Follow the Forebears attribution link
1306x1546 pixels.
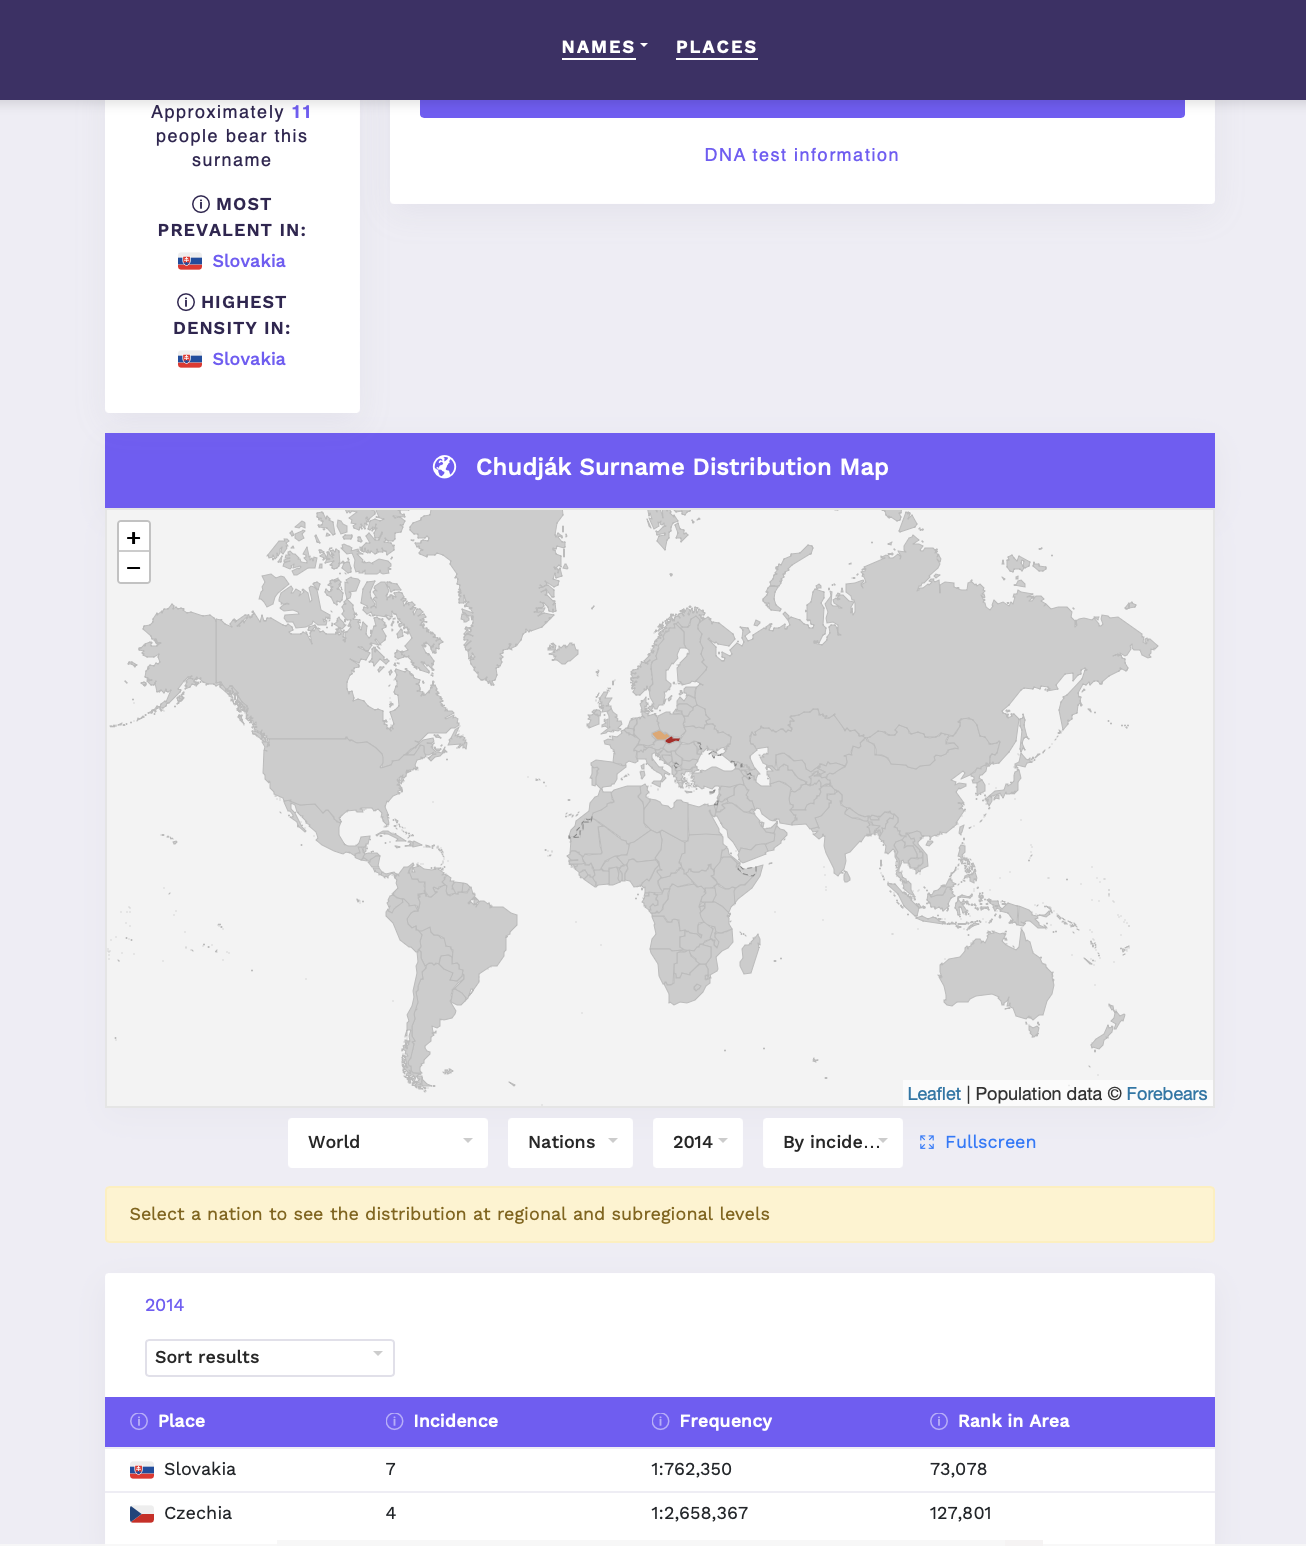(x=1166, y=1094)
